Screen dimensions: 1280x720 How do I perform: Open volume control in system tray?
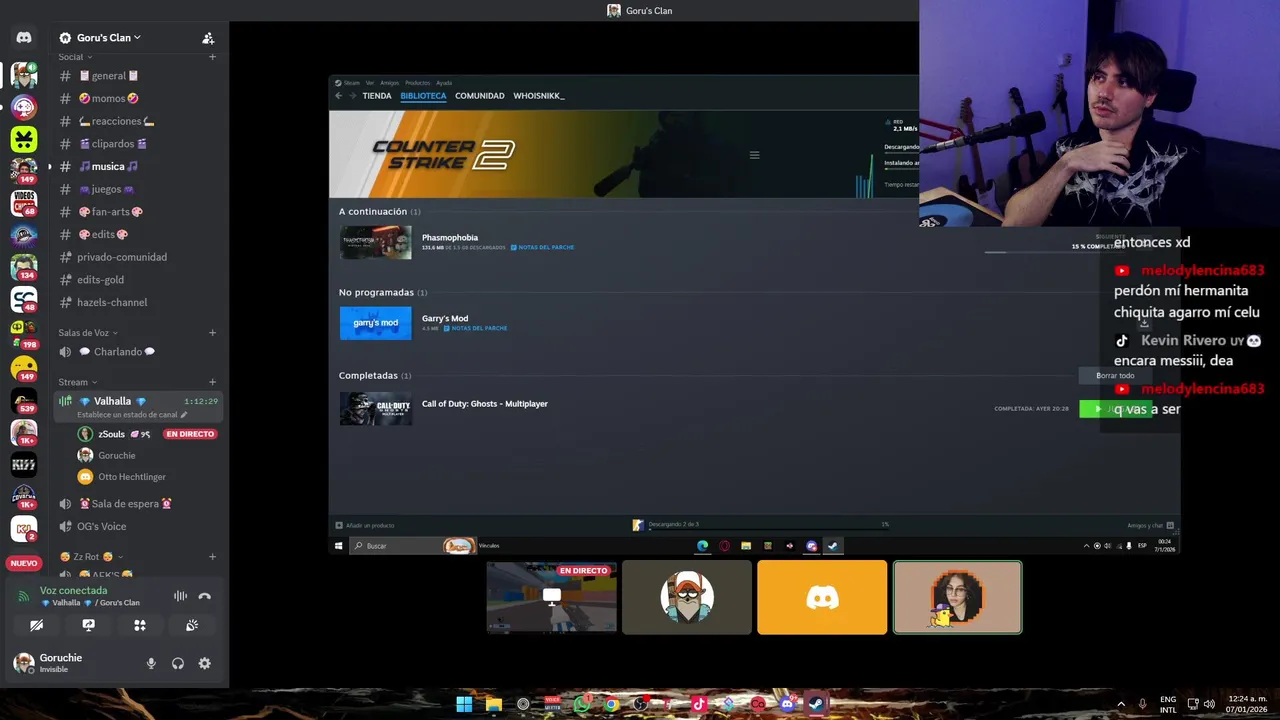(1209, 704)
